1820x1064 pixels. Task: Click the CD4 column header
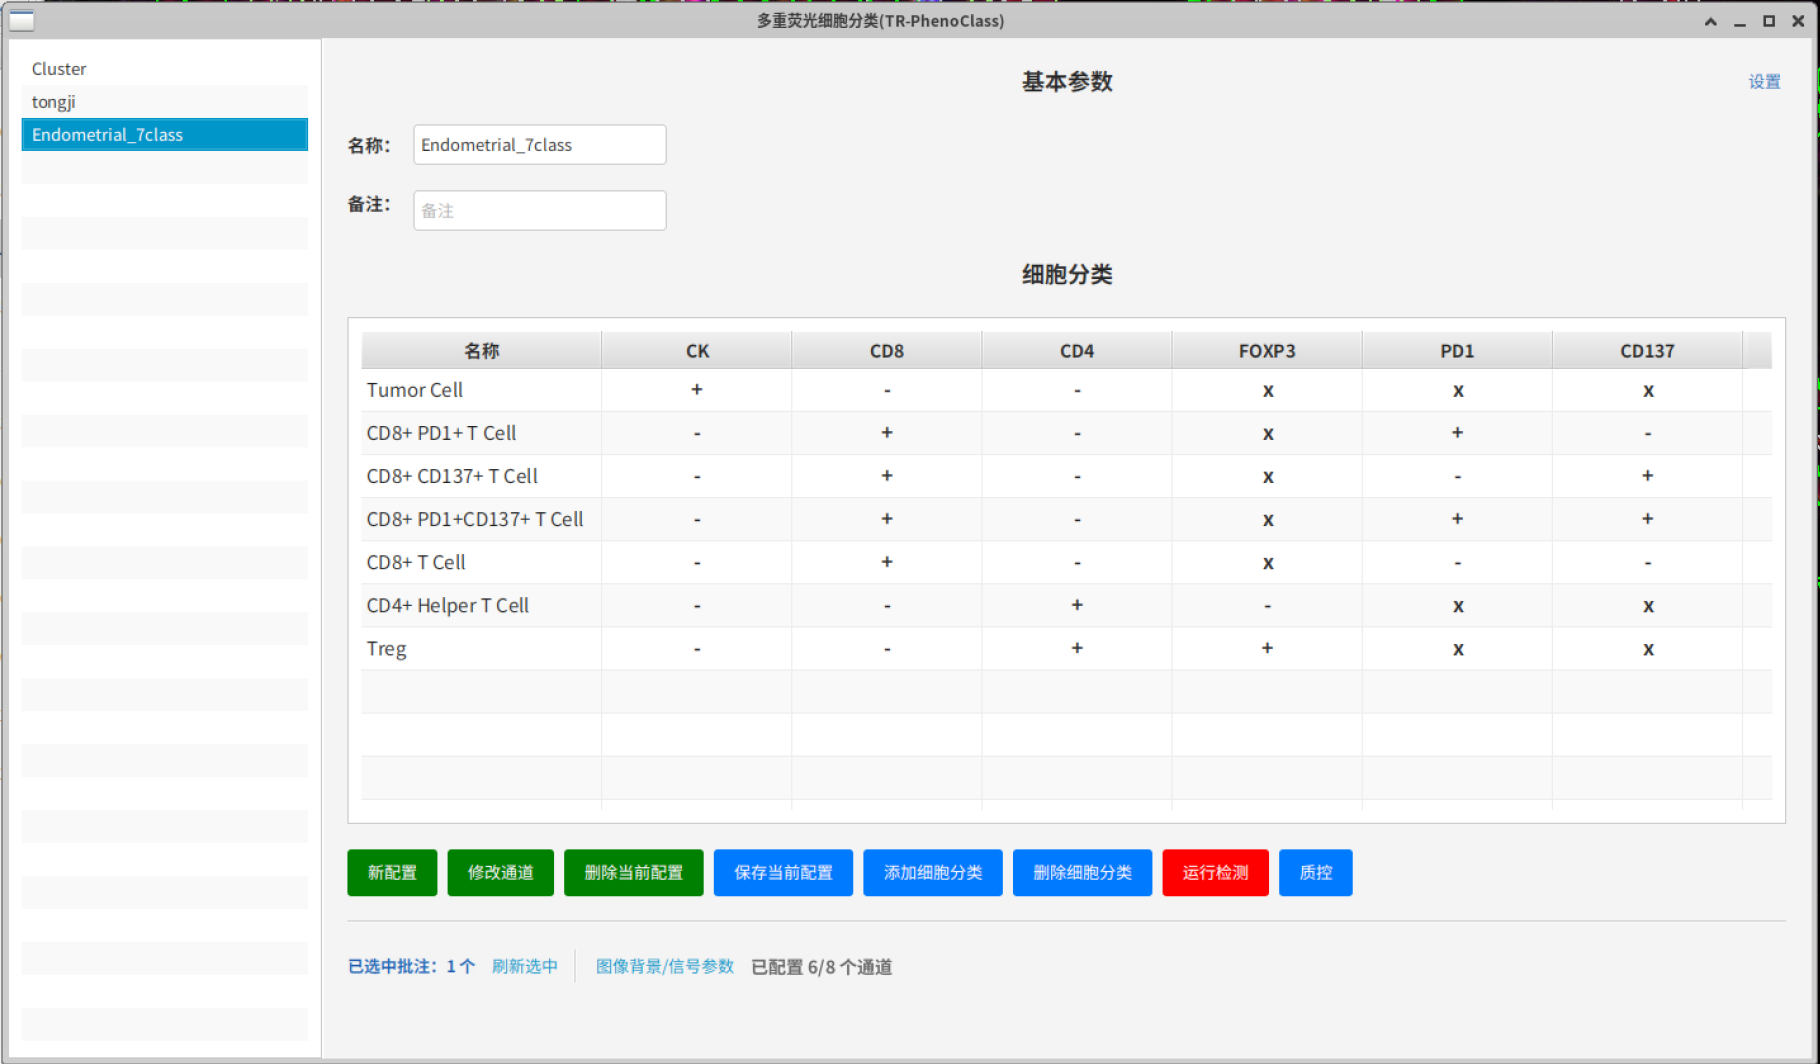pyautogui.click(x=1077, y=351)
